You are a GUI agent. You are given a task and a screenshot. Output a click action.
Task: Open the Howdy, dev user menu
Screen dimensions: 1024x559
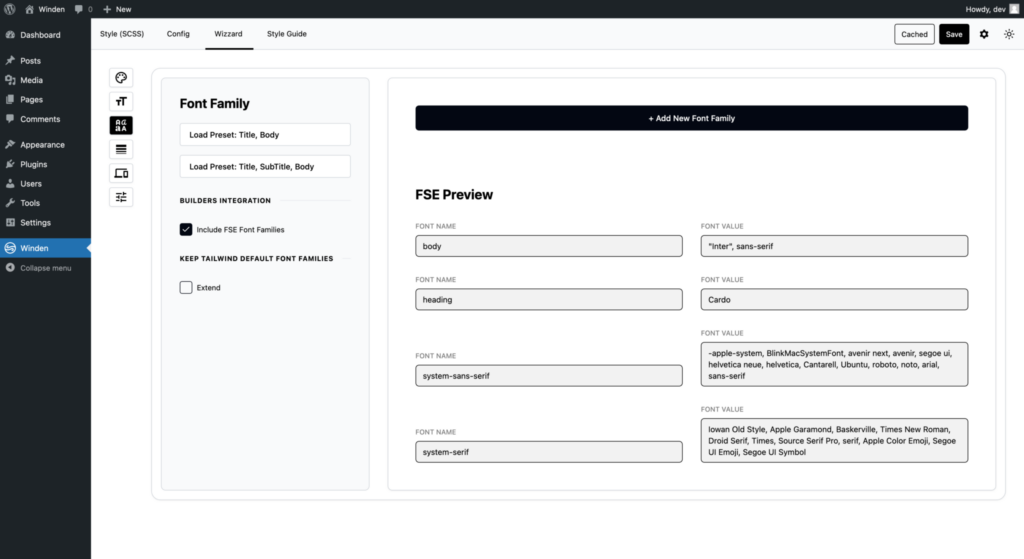[x=991, y=9]
